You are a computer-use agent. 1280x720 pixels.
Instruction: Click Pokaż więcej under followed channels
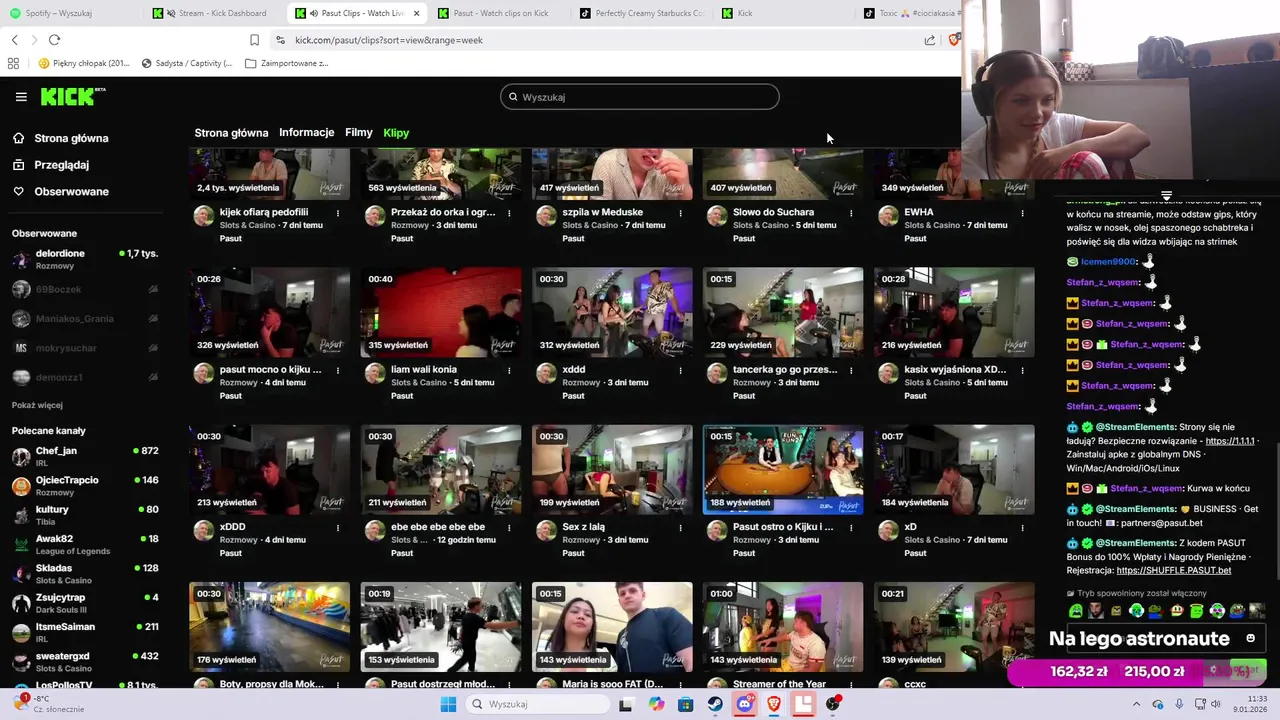37,405
